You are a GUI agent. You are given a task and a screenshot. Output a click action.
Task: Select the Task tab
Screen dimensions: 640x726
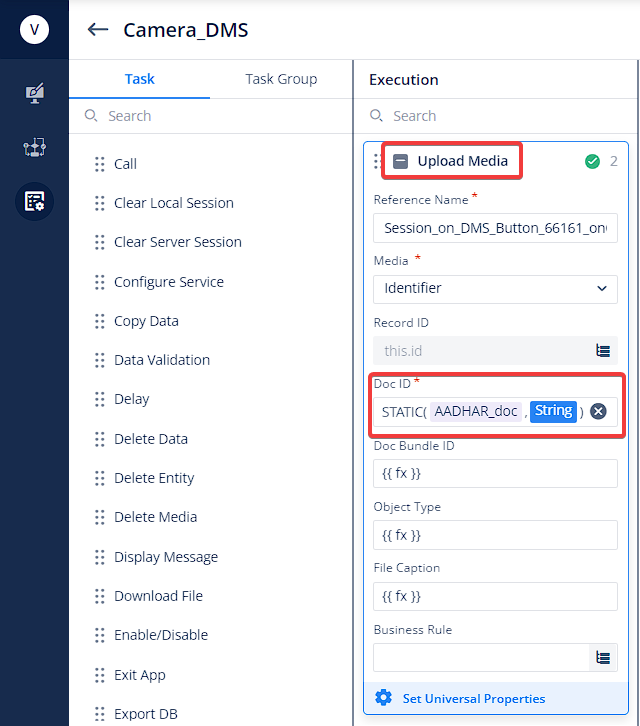pyautogui.click(x=139, y=79)
